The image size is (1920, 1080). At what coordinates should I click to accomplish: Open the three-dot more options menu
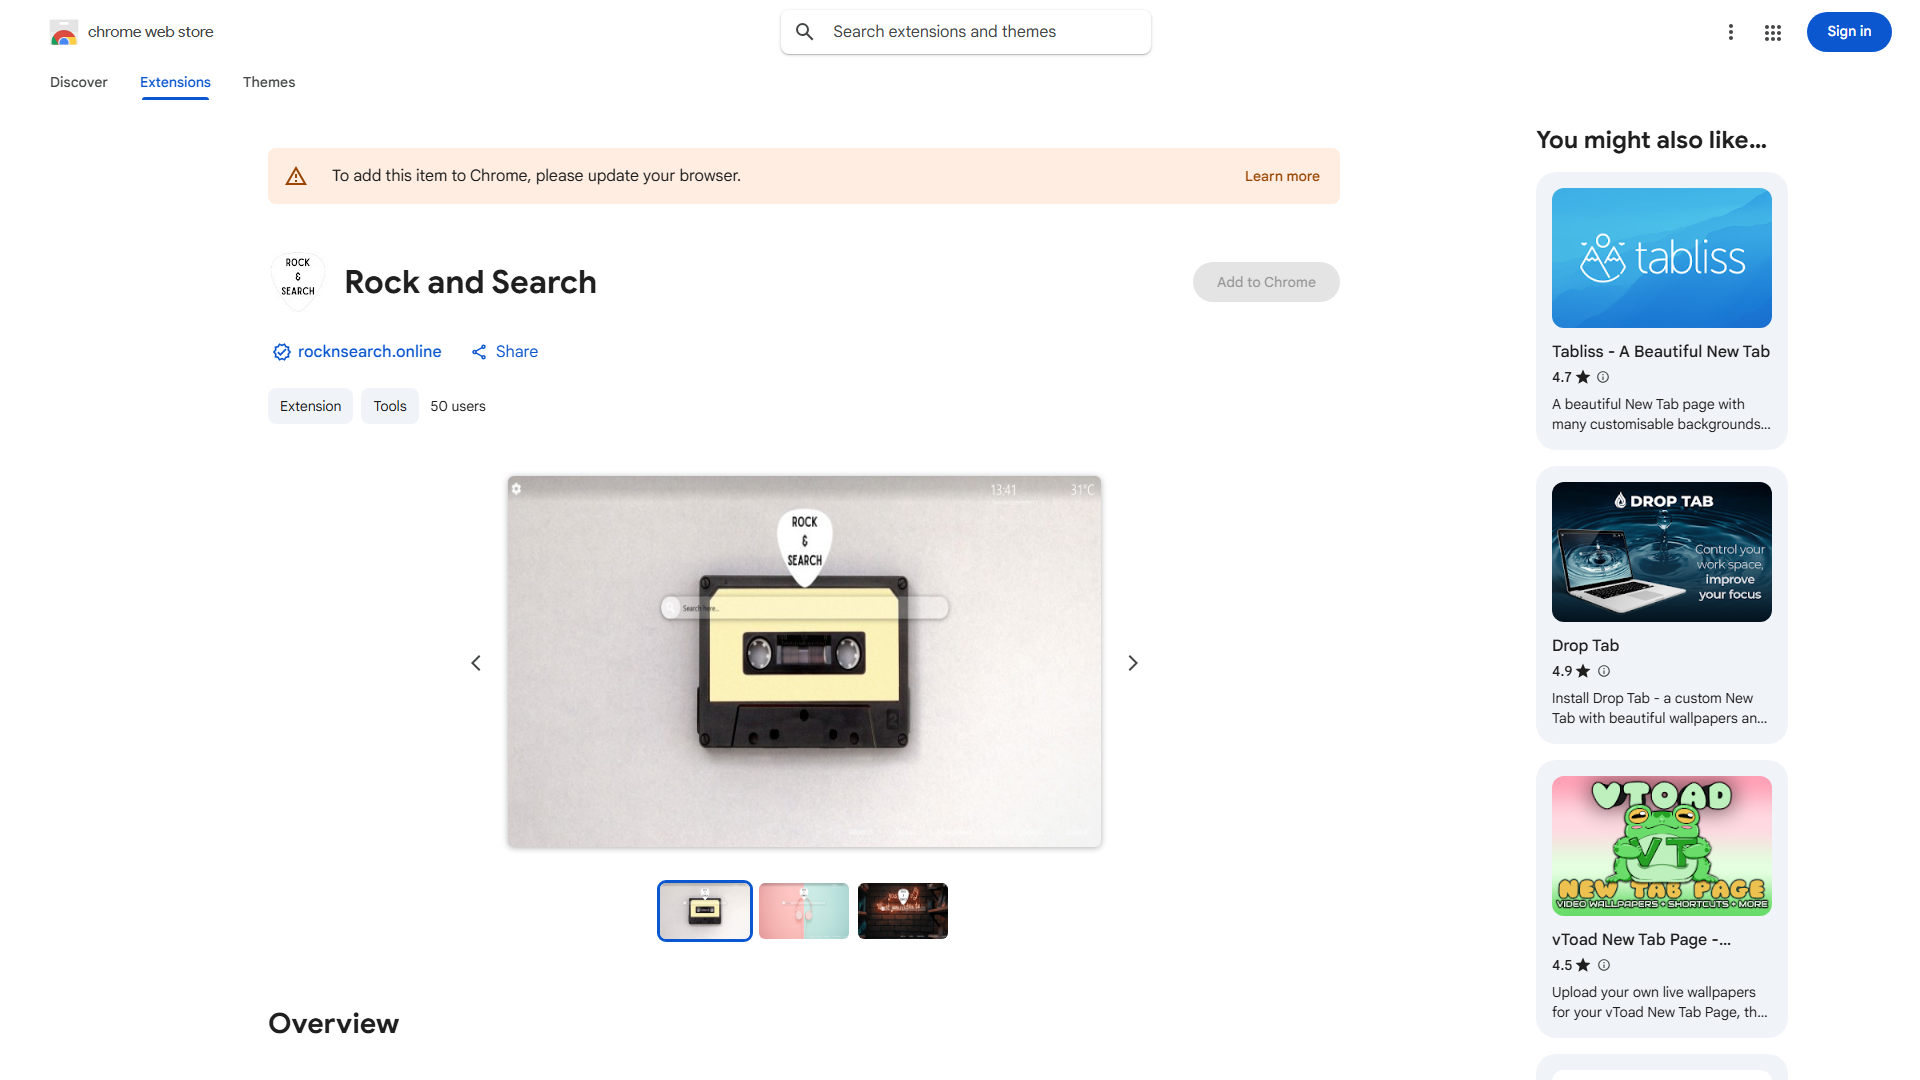(x=1731, y=32)
